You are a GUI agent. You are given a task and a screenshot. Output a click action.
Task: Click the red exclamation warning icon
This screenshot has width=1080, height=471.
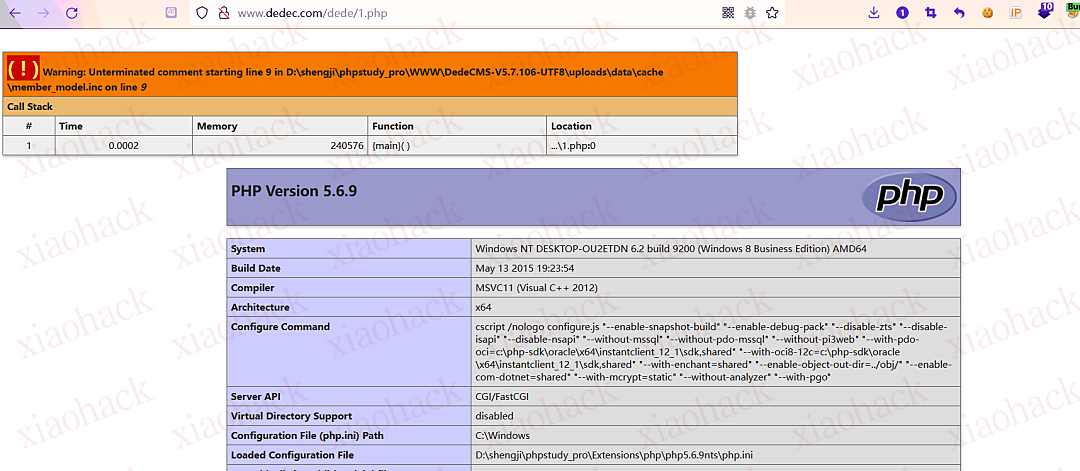23,68
